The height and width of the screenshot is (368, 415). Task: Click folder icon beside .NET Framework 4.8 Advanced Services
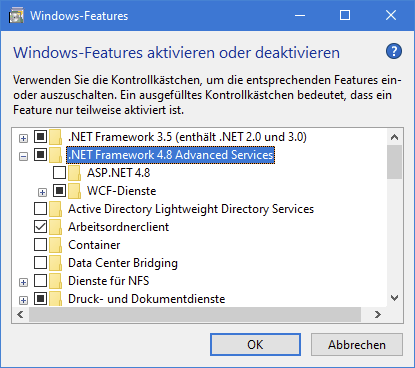(56, 155)
